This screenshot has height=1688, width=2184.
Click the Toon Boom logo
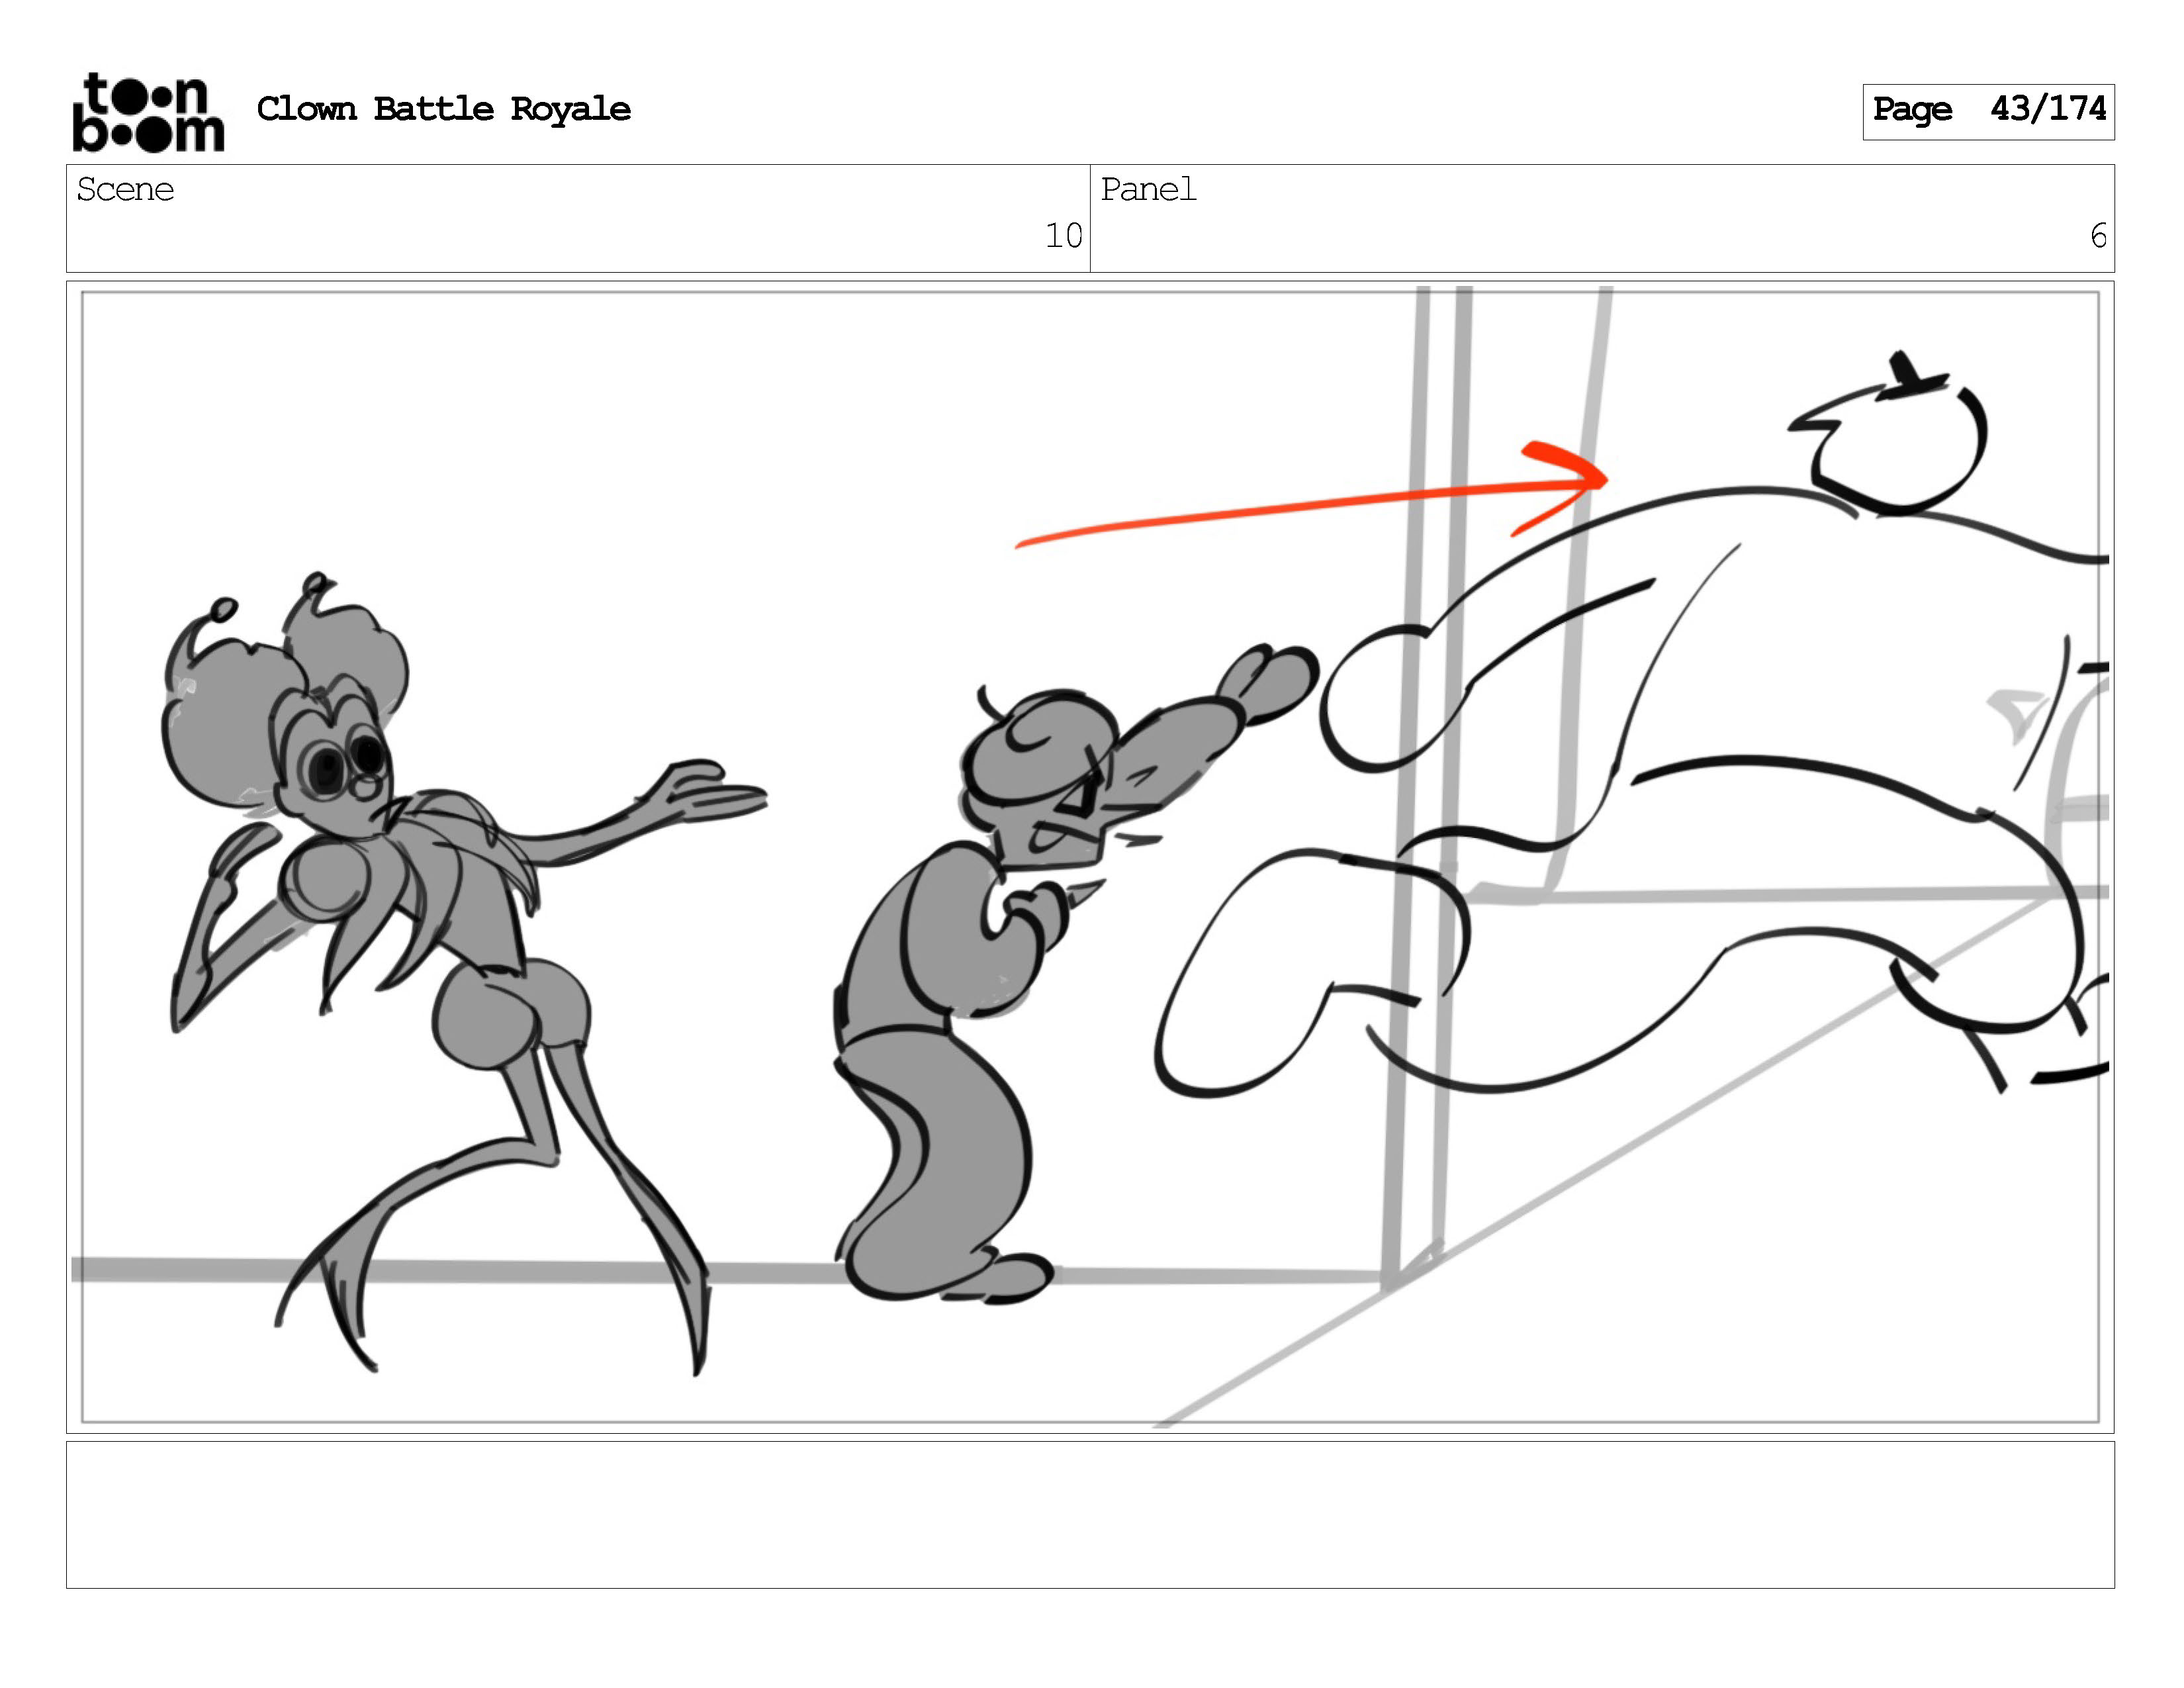click(148, 113)
